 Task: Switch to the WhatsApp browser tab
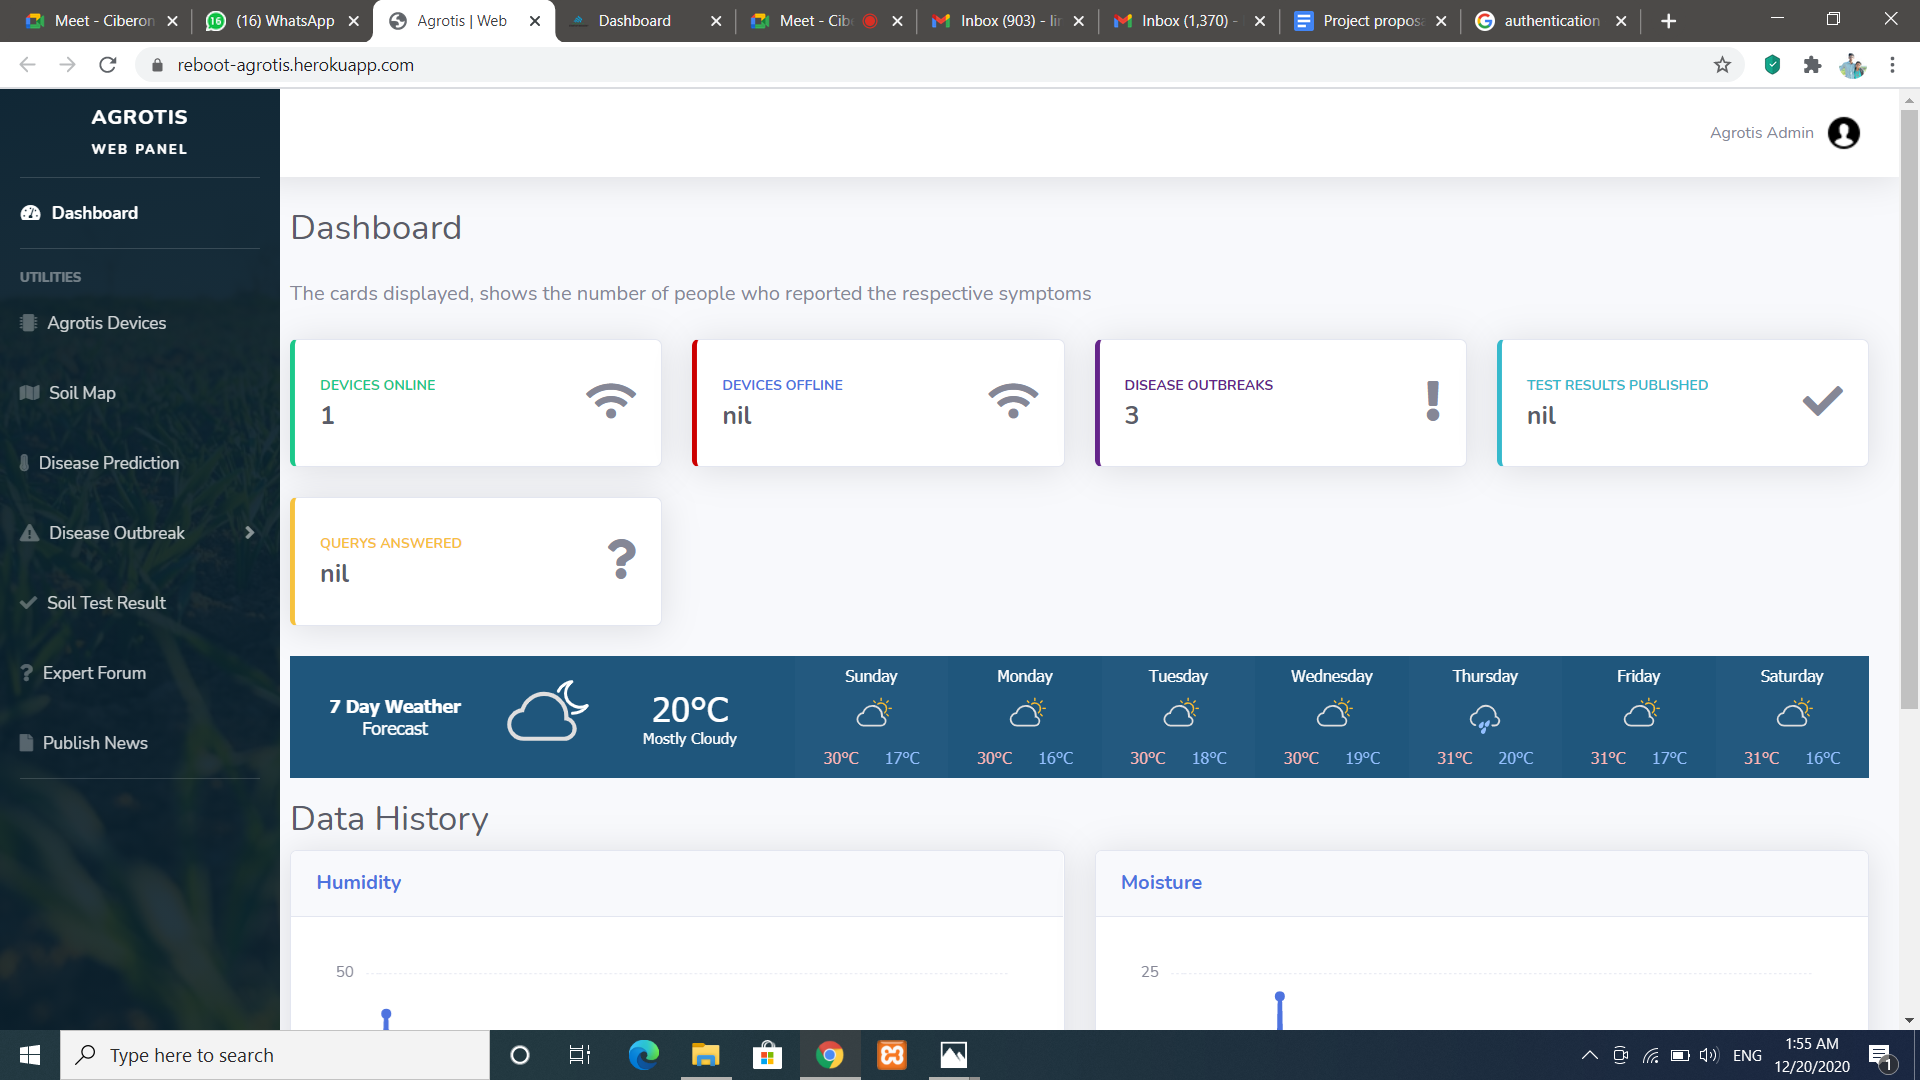click(284, 21)
